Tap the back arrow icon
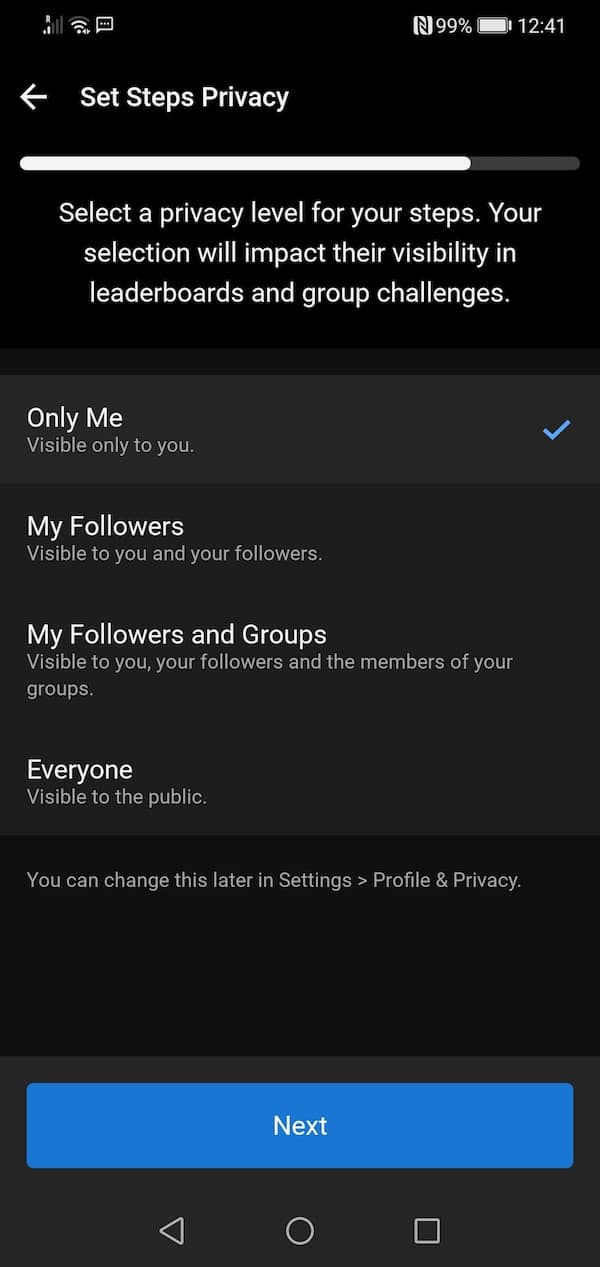This screenshot has width=600, height=1267. (34, 97)
